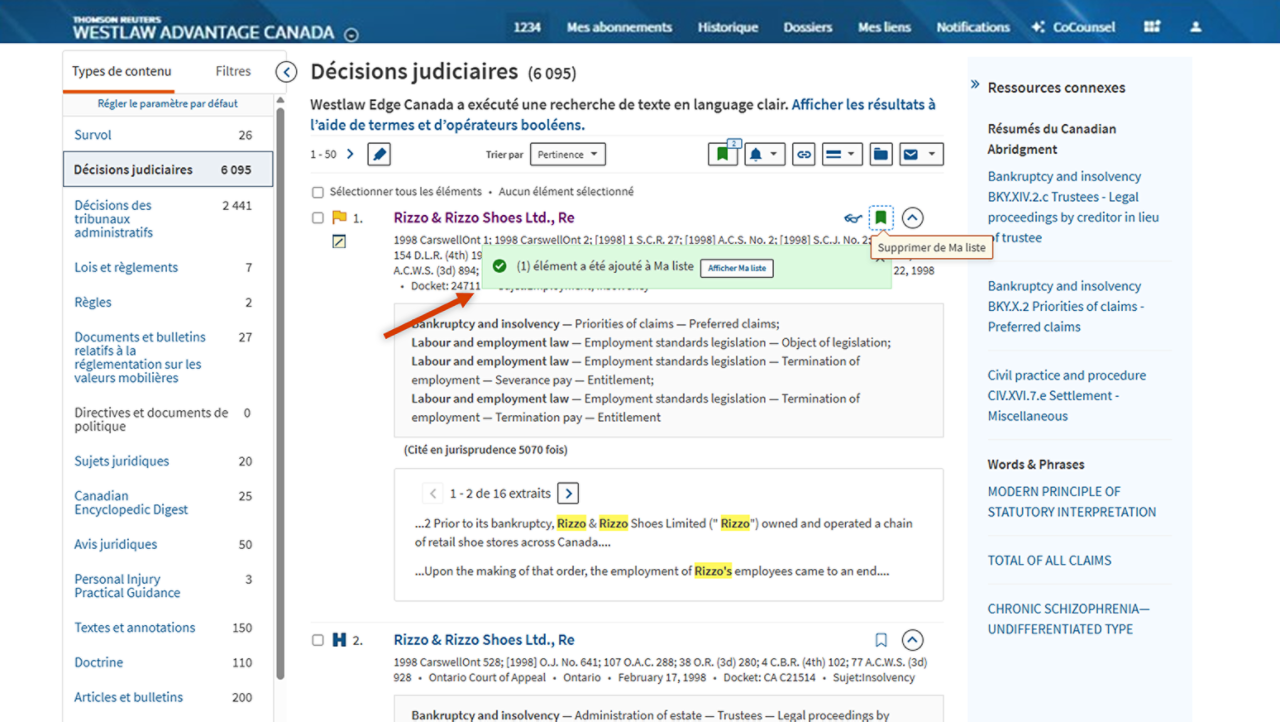Bookmark the second Rizzo & Rizzo result
This screenshot has width=1280, height=722.
(x=880, y=640)
